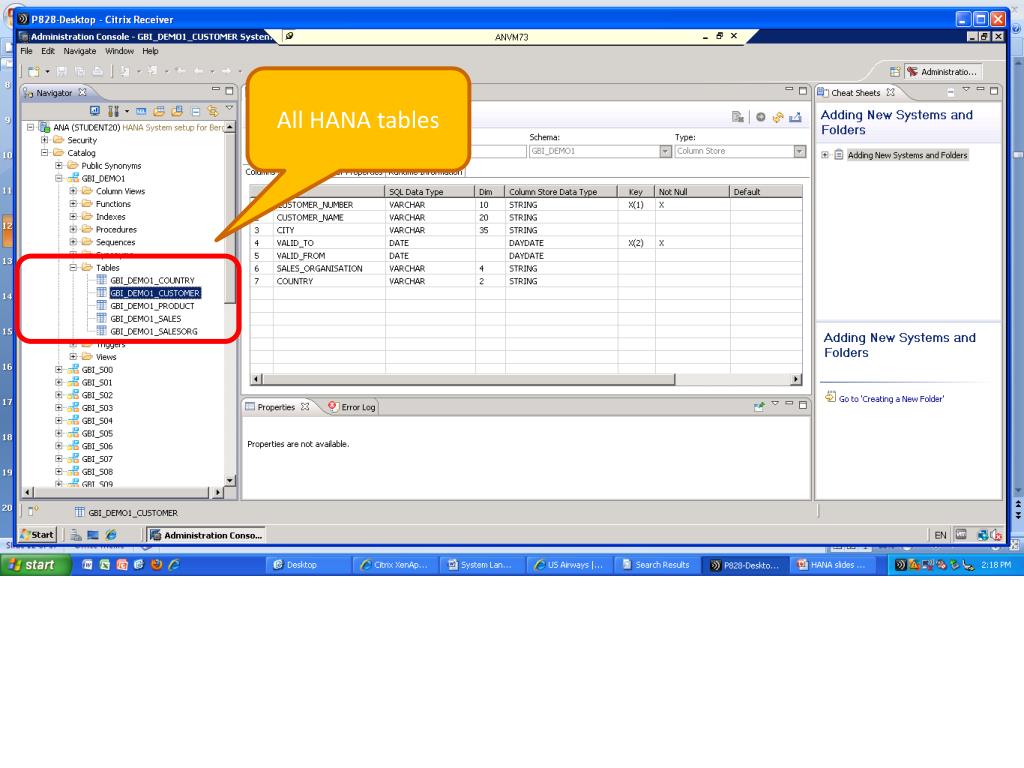
Task: Open the dropdown arrow beside the New icon
Action: click(x=47, y=72)
